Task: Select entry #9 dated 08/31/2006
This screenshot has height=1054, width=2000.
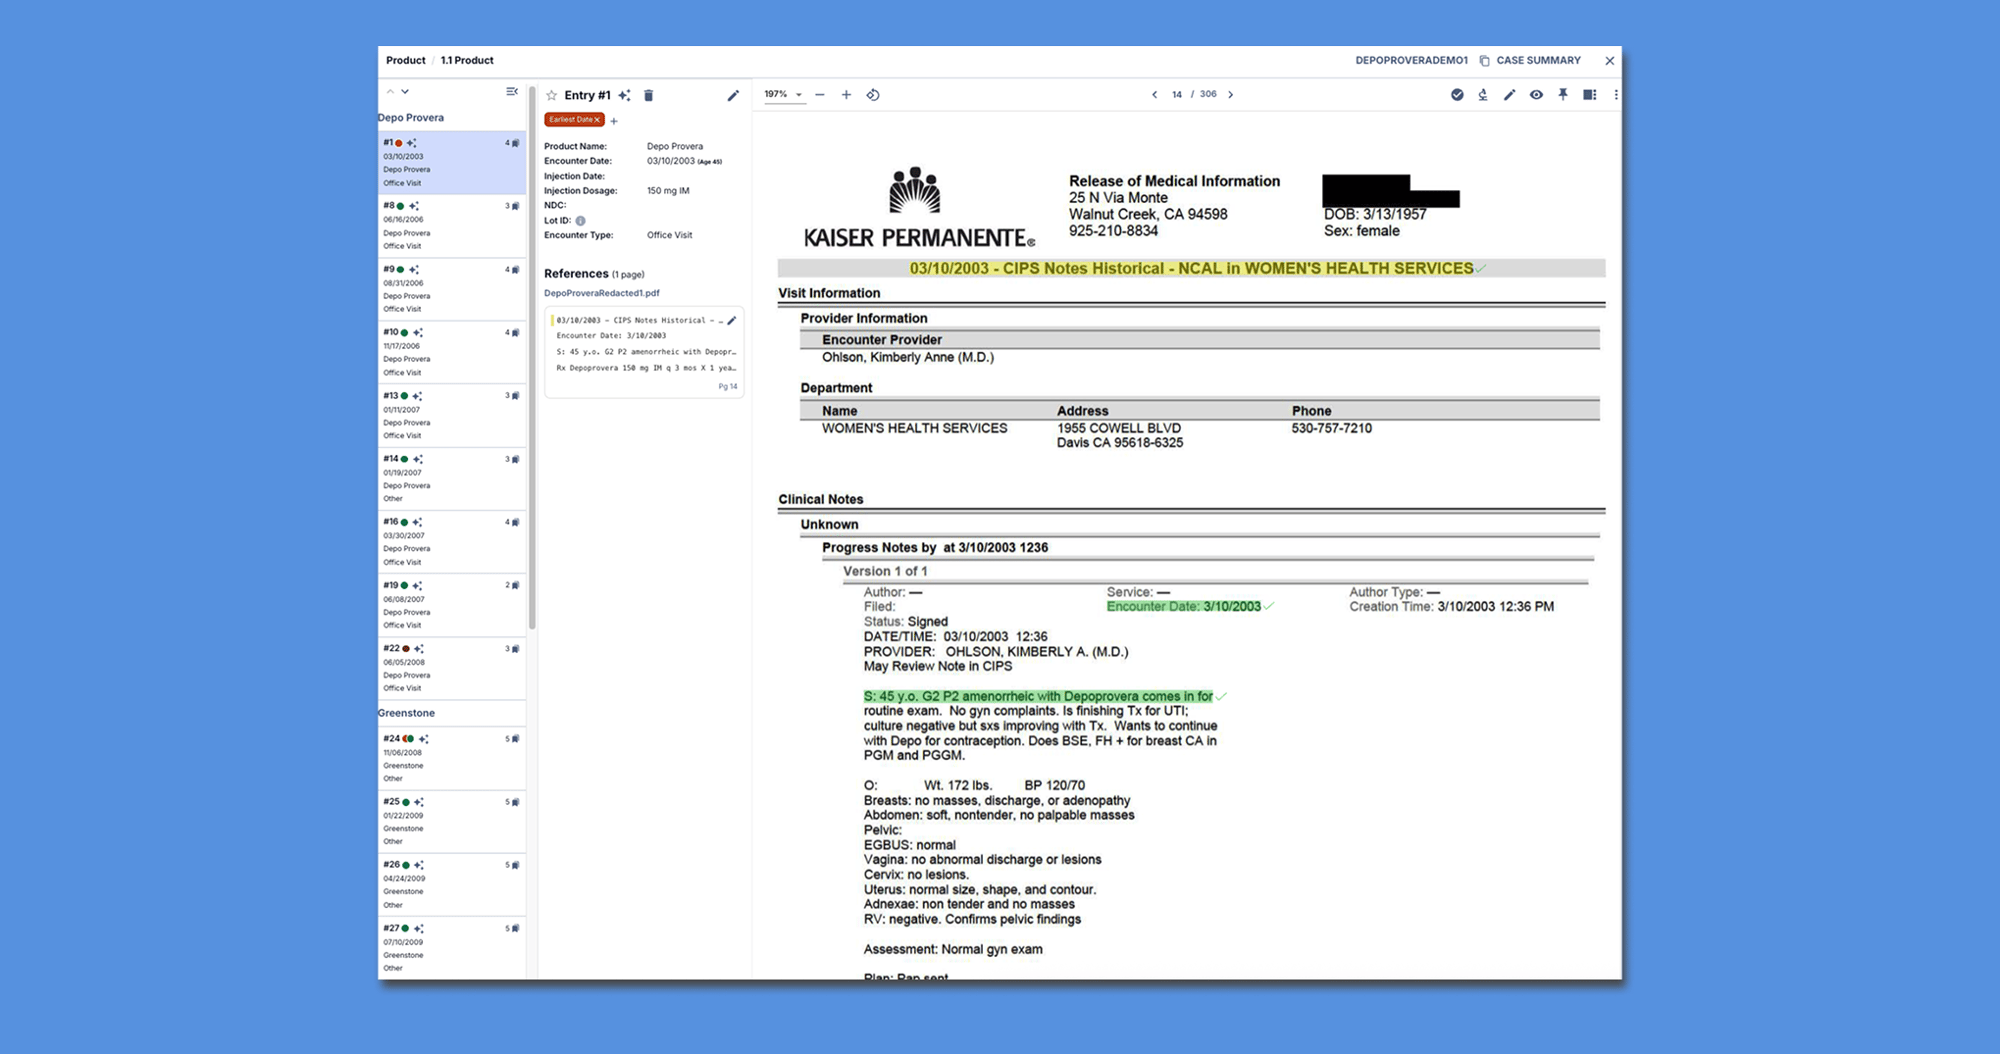Action: click(x=452, y=289)
